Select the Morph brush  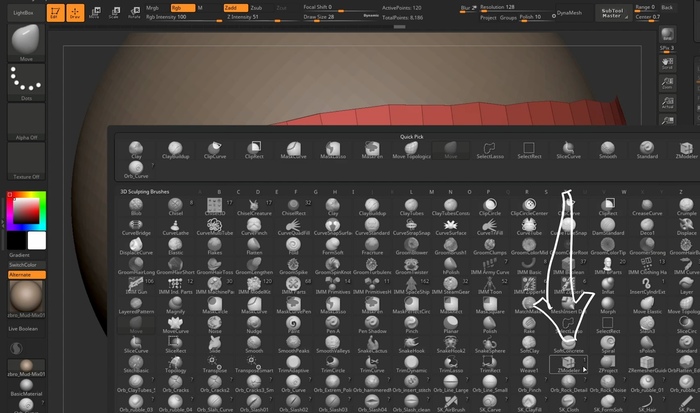pos(608,305)
